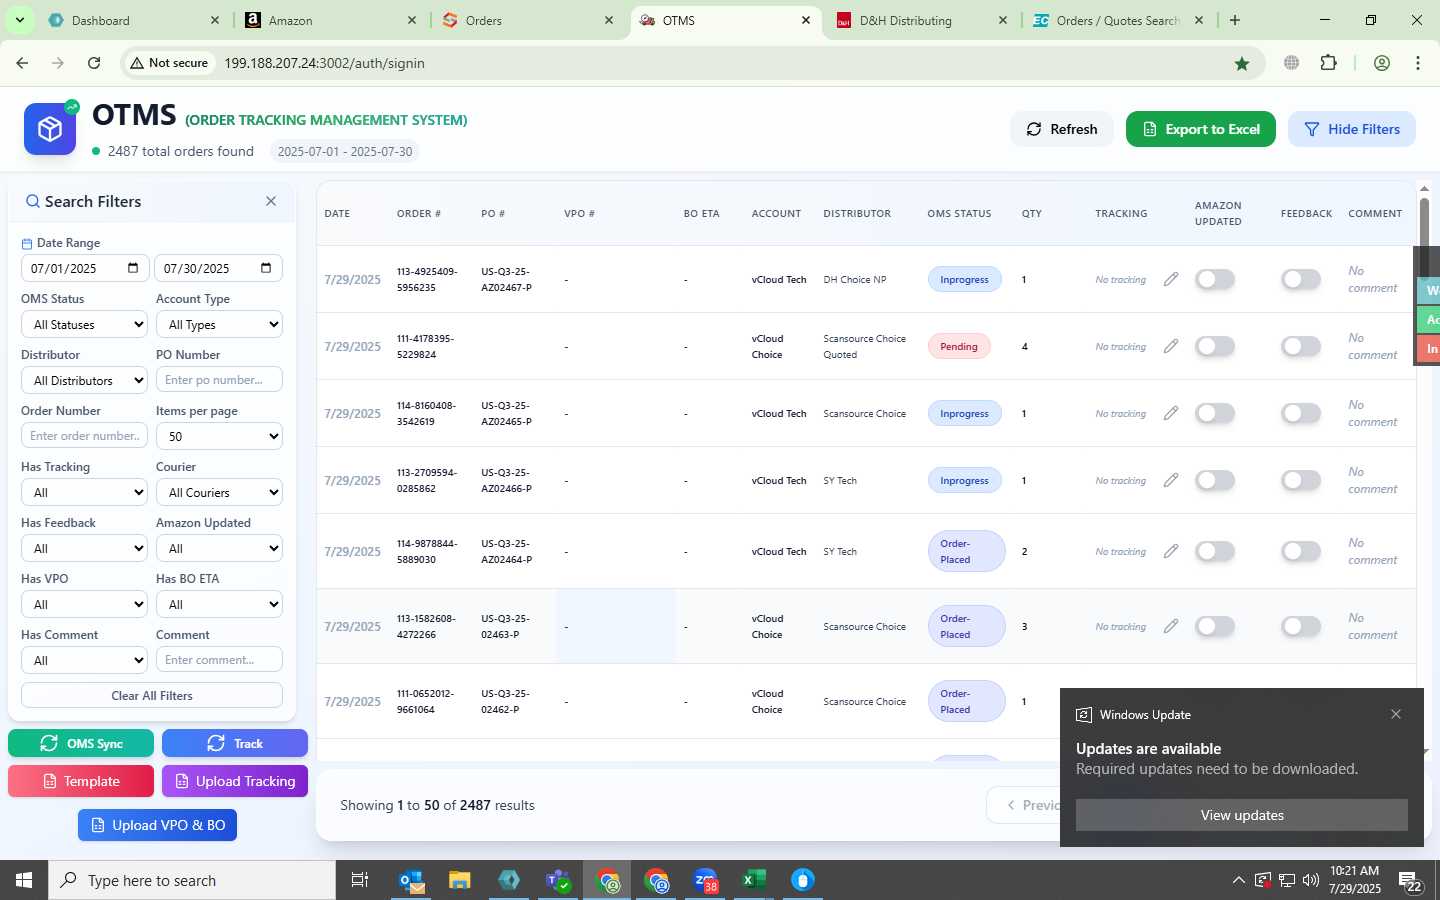Open Chrome three-dot menu
Image resolution: width=1440 pixels, height=900 pixels.
pyautogui.click(x=1418, y=63)
